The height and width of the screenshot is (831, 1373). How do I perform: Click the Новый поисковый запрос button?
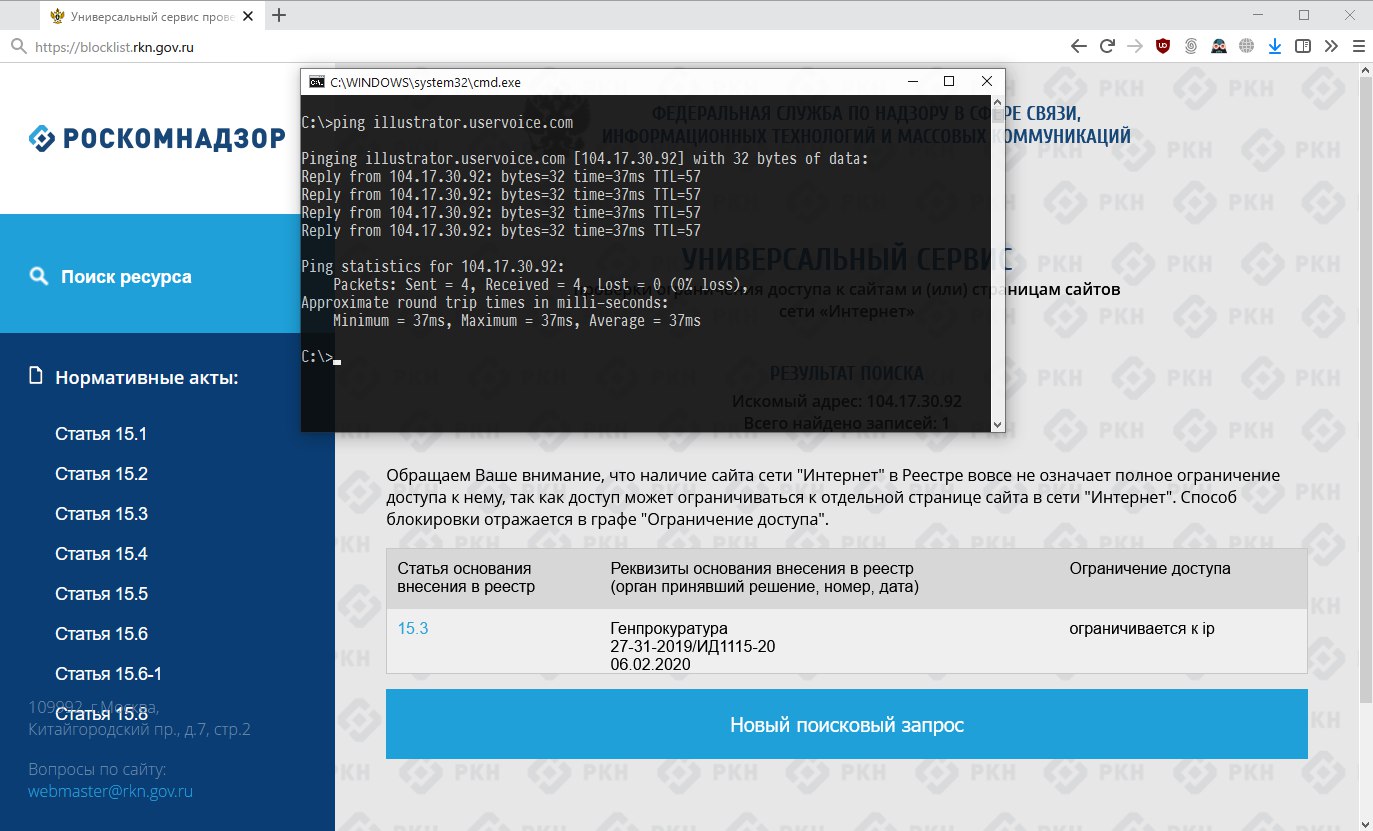point(847,725)
